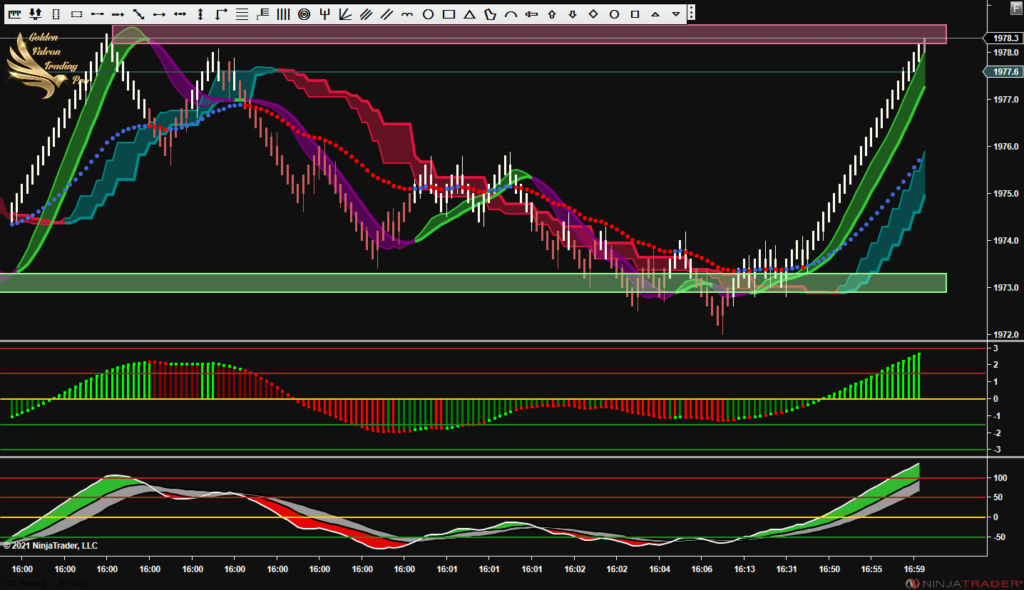Select the Ellipse drawing tool
Screen dimensions: 1024x590
pos(428,12)
